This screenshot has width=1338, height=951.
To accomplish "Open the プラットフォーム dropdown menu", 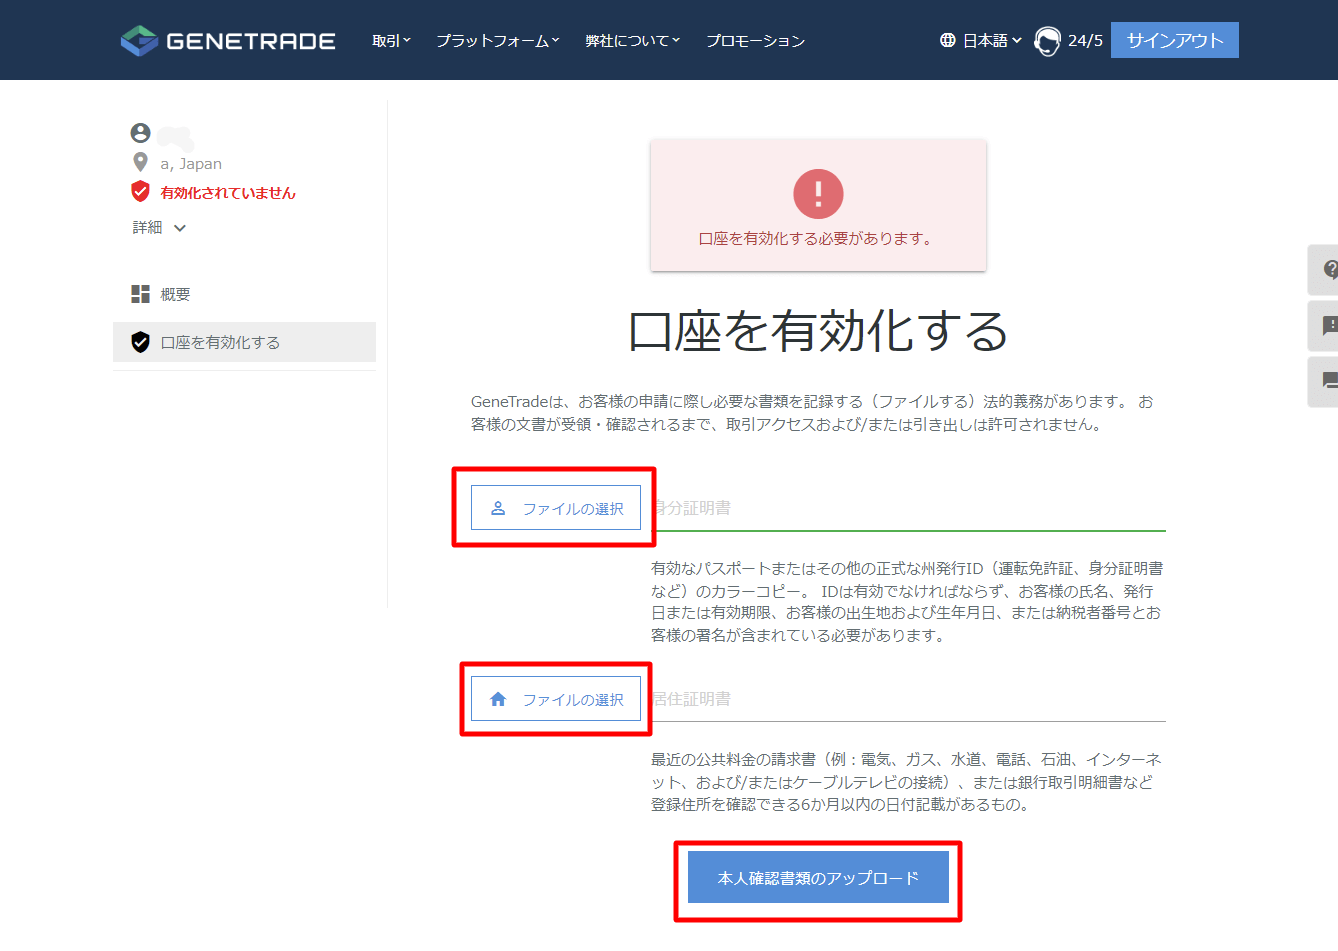I will point(497,40).
